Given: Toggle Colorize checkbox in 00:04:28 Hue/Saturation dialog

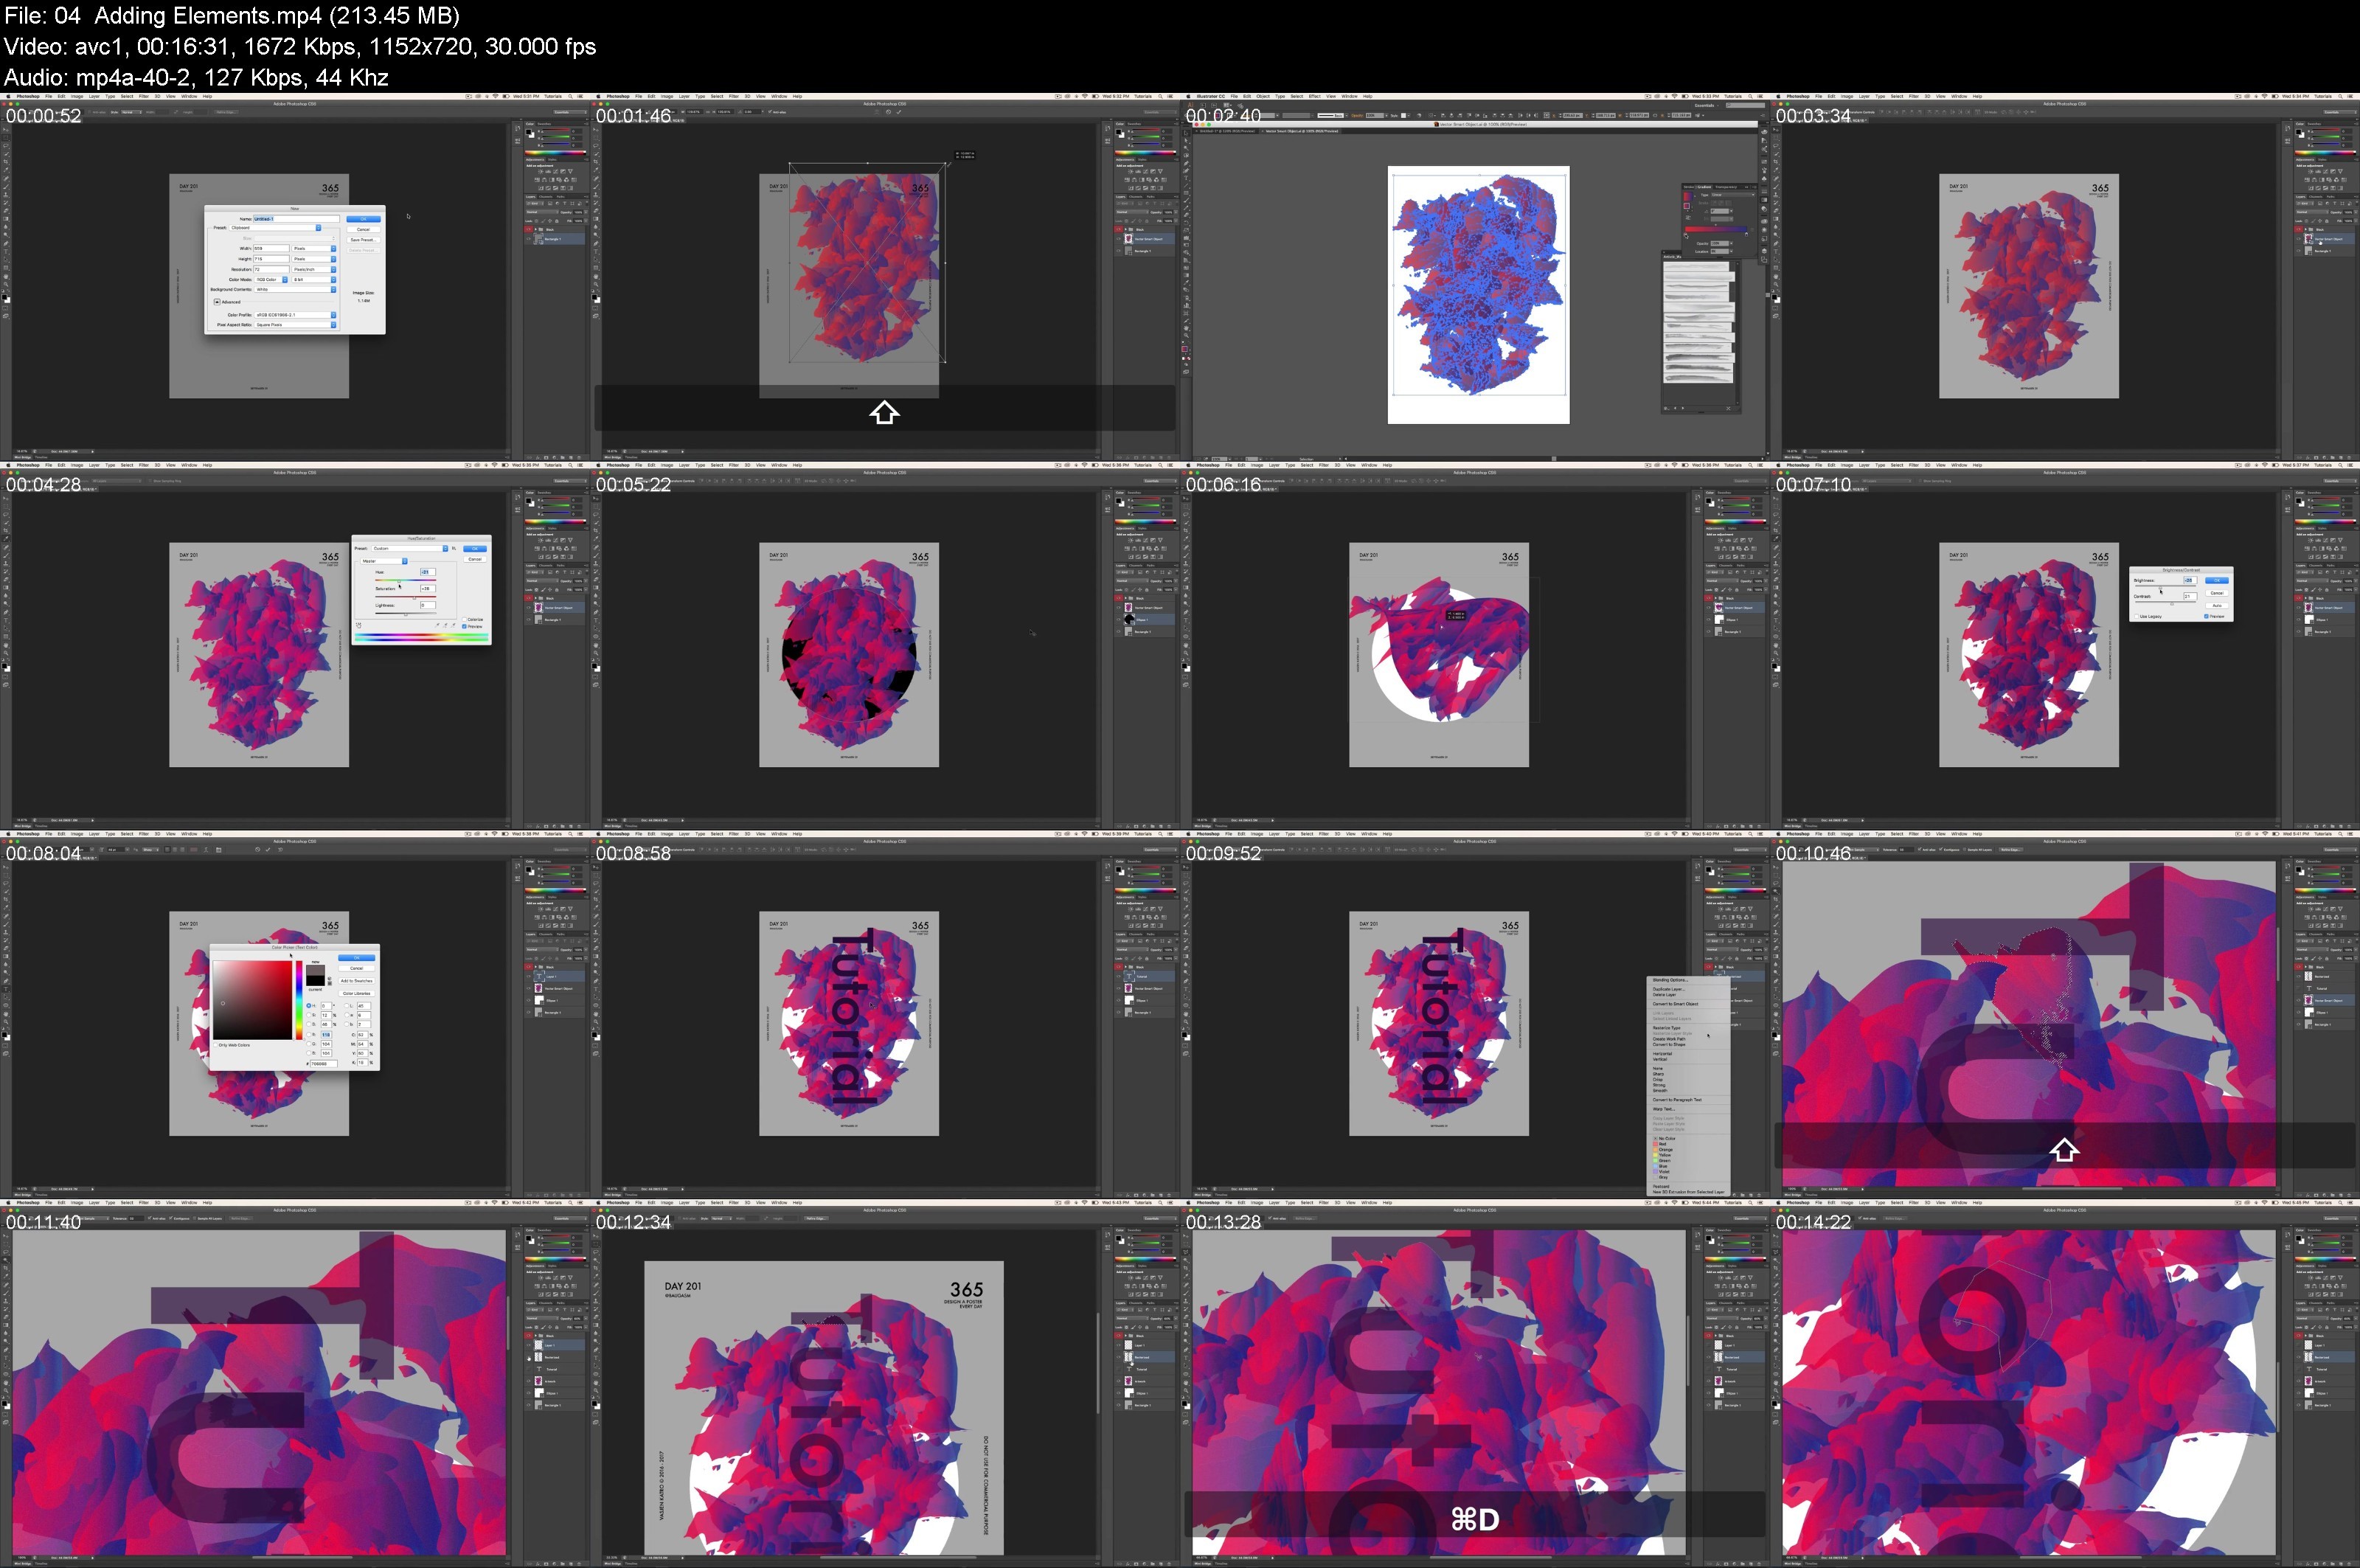Looking at the screenshot, I should coord(464,619).
